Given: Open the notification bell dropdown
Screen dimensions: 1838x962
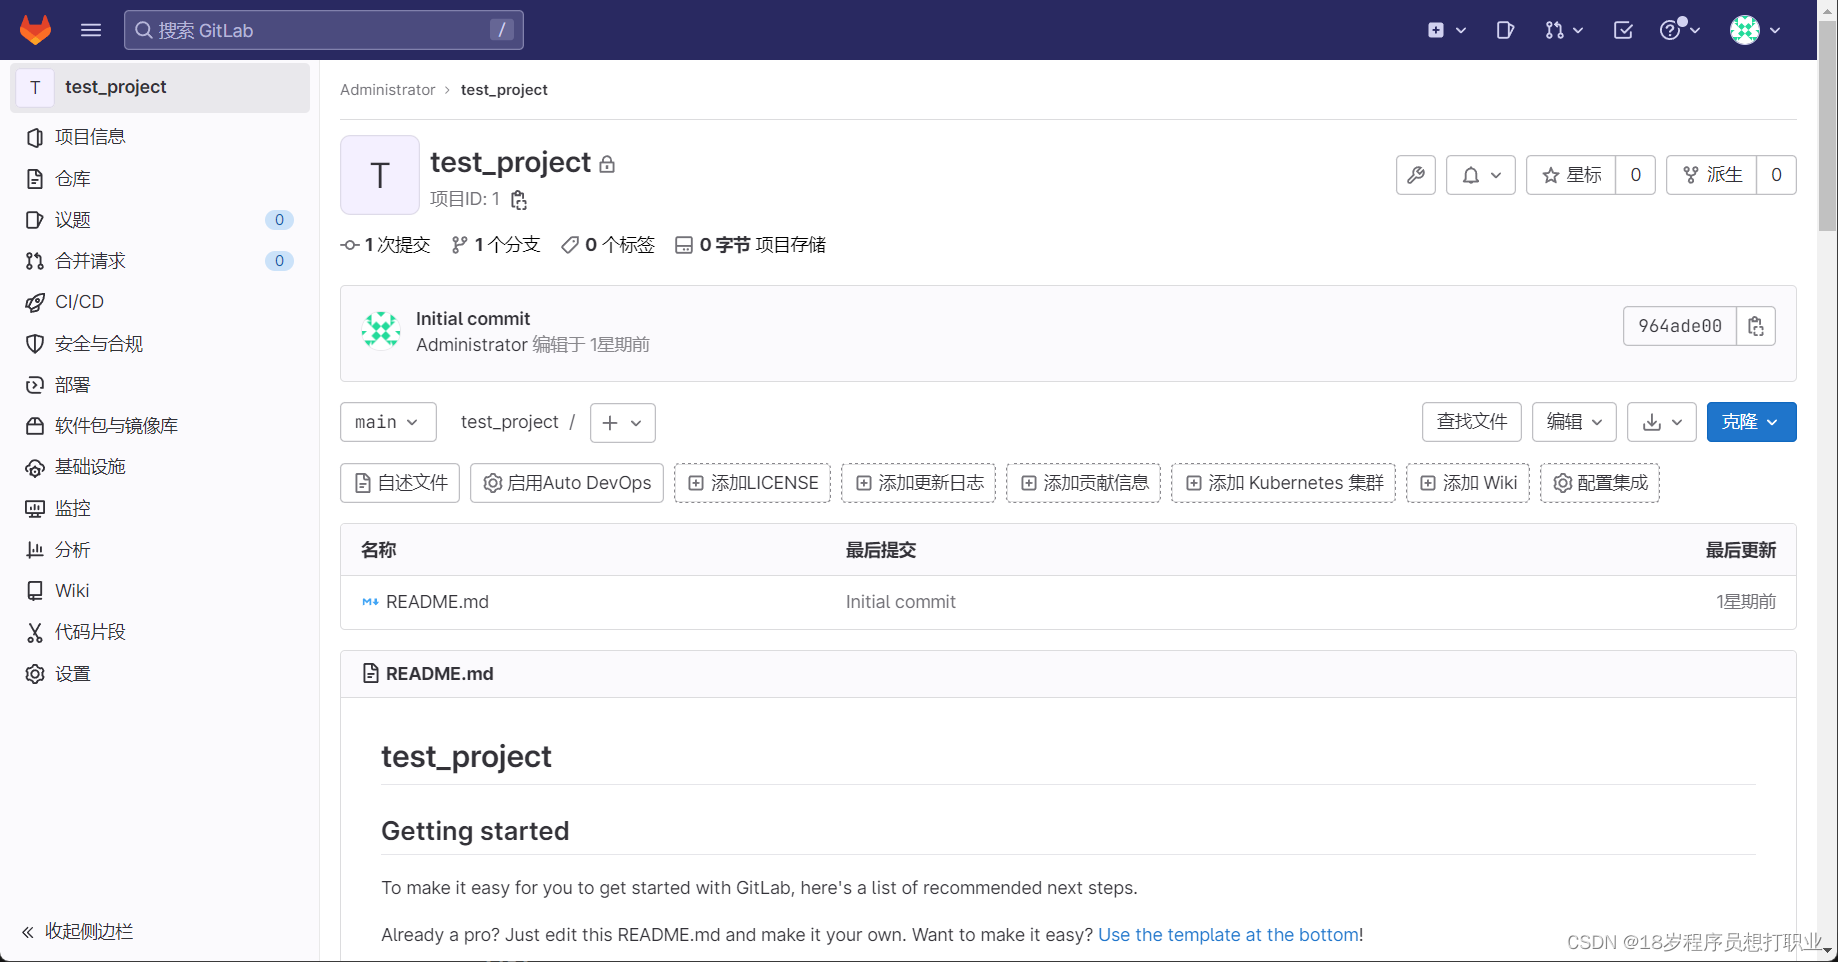Looking at the screenshot, I should pyautogui.click(x=1481, y=175).
